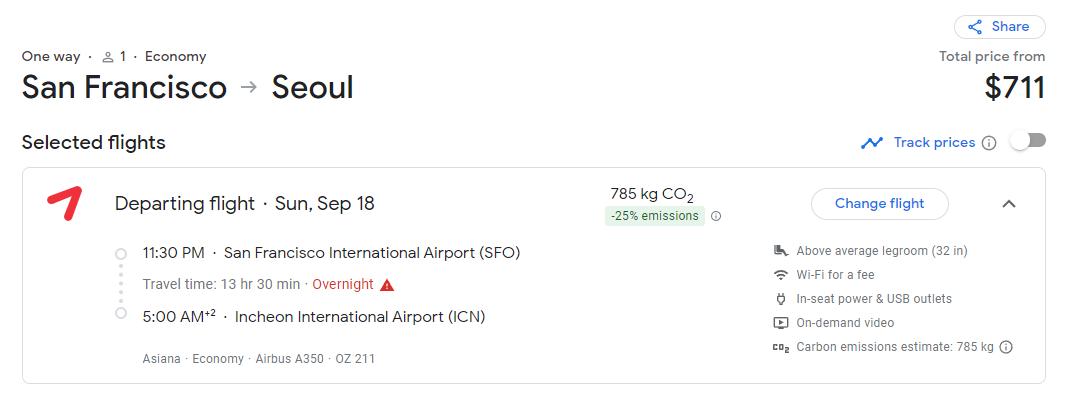Open the Share button
The width and height of the screenshot is (1065, 405).
pos(999,27)
